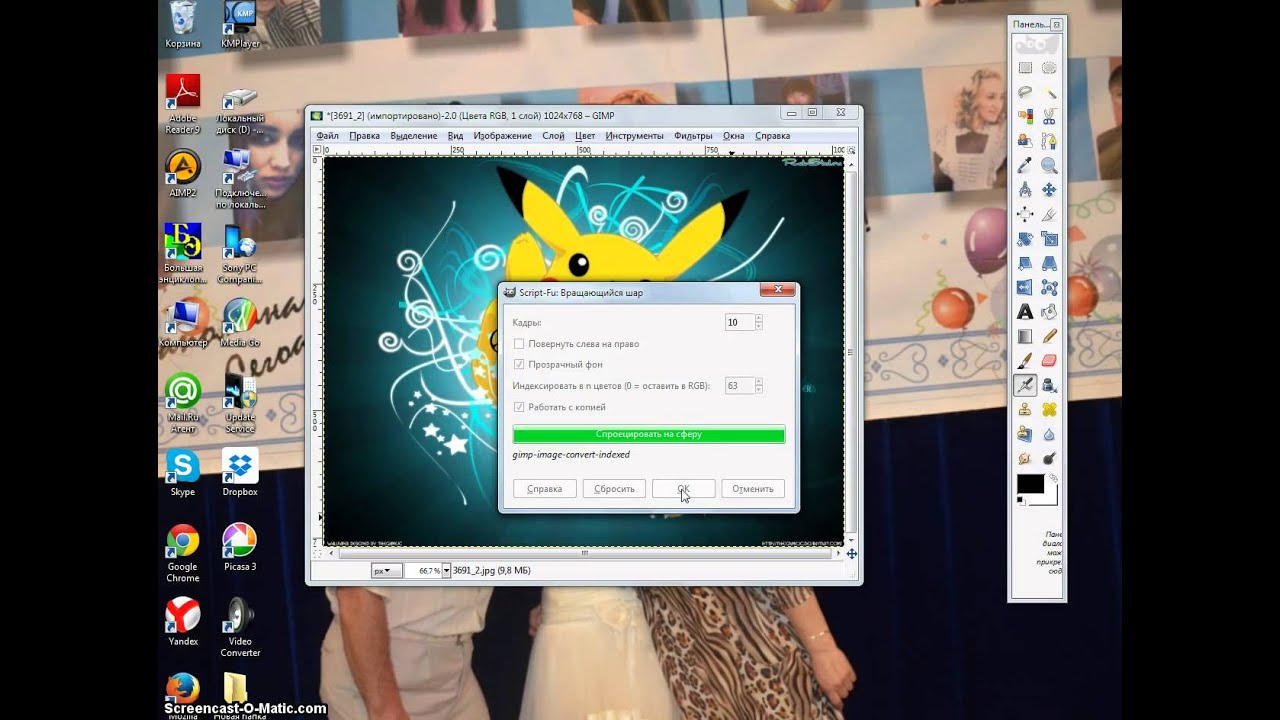Select the Cage Transform tool
The width and height of the screenshot is (1280, 720).
click(1049, 287)
